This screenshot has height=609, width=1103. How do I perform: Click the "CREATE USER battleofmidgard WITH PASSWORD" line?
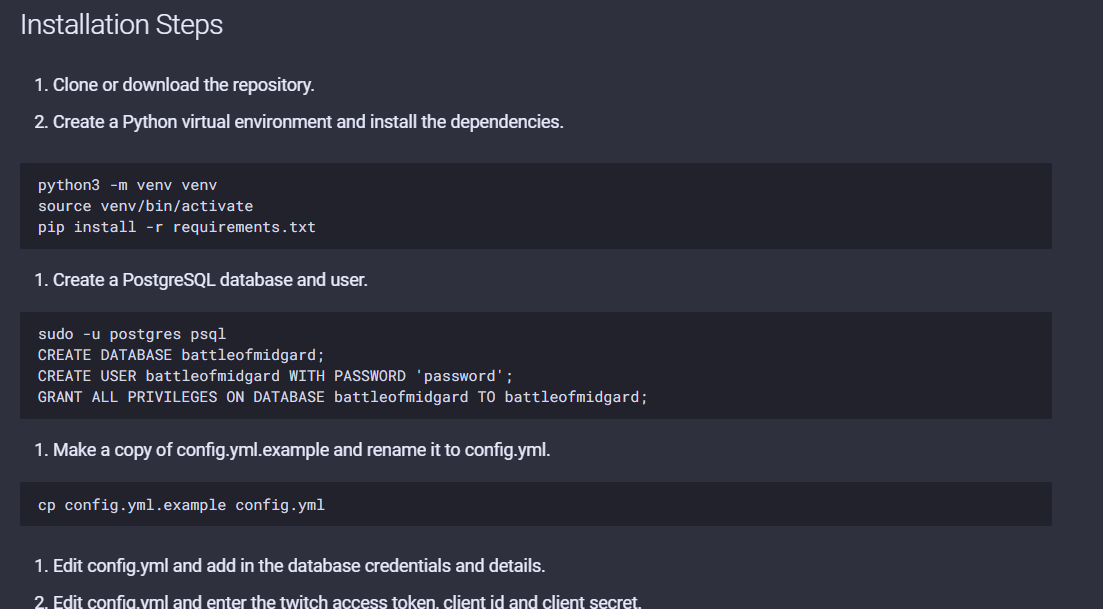point(276,376)
